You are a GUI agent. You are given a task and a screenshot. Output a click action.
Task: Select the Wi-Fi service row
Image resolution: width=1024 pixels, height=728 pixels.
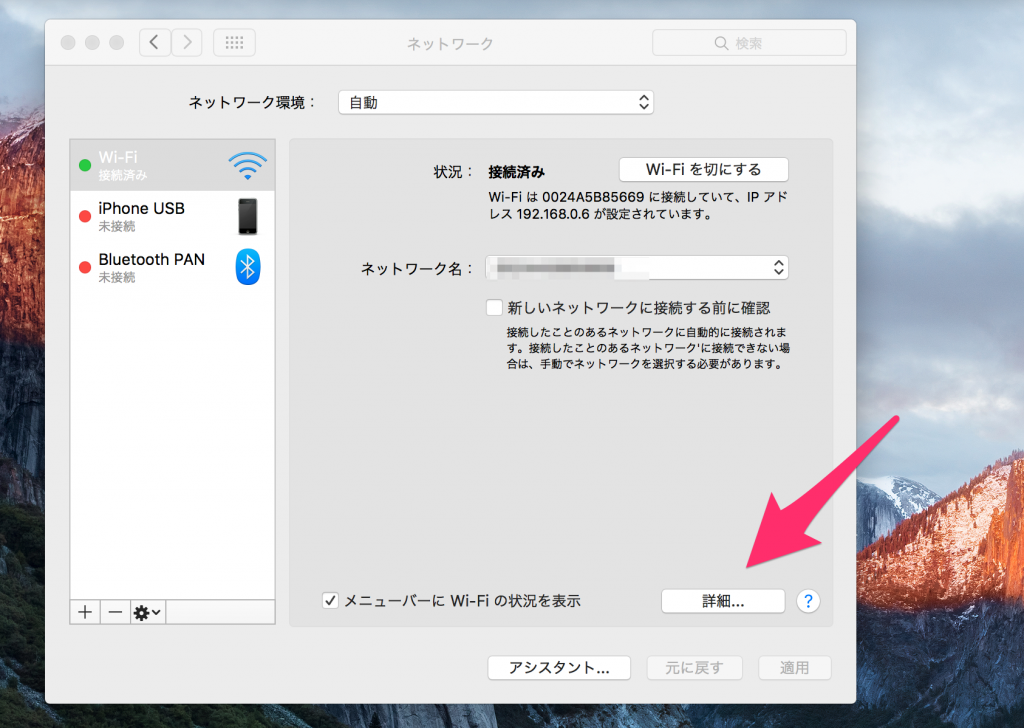[172, 165]
